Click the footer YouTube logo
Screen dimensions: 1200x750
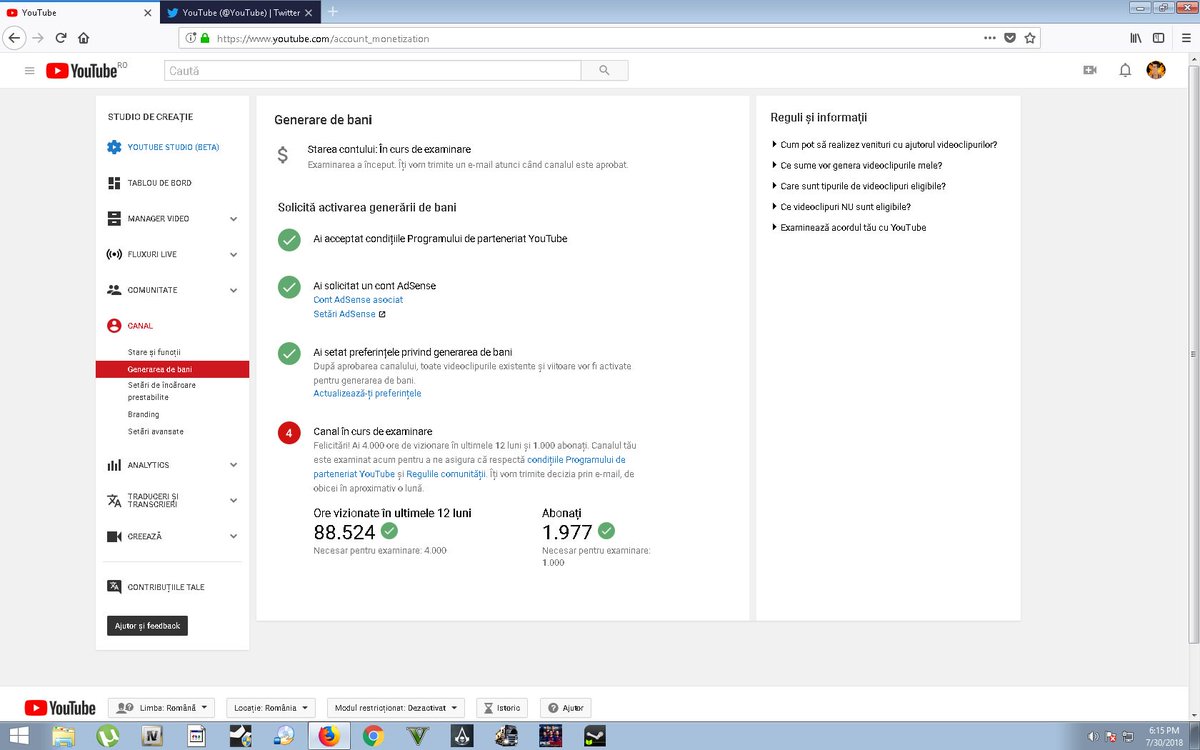[60, 708]
